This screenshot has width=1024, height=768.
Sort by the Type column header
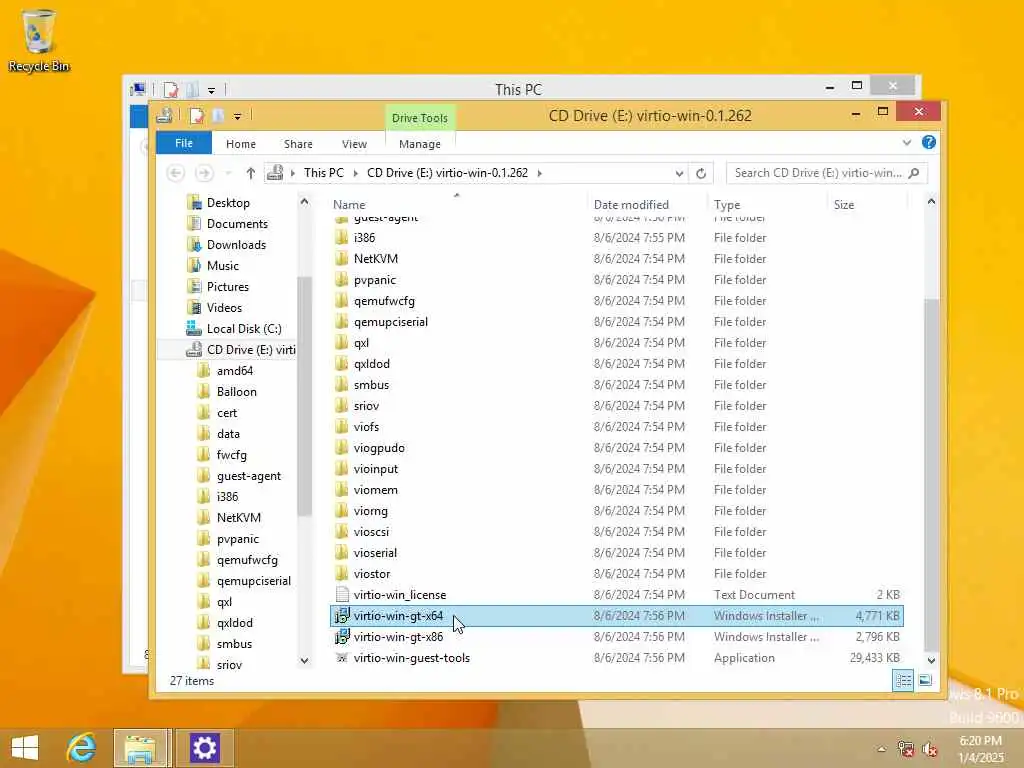click(727, 204)
